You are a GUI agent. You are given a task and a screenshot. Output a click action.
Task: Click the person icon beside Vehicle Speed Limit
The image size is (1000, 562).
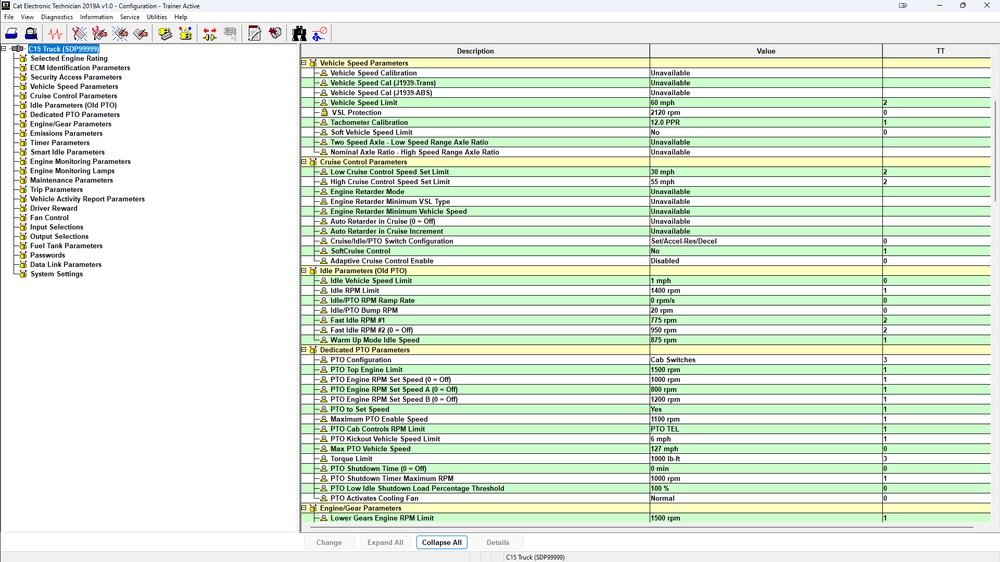[323, 103]
